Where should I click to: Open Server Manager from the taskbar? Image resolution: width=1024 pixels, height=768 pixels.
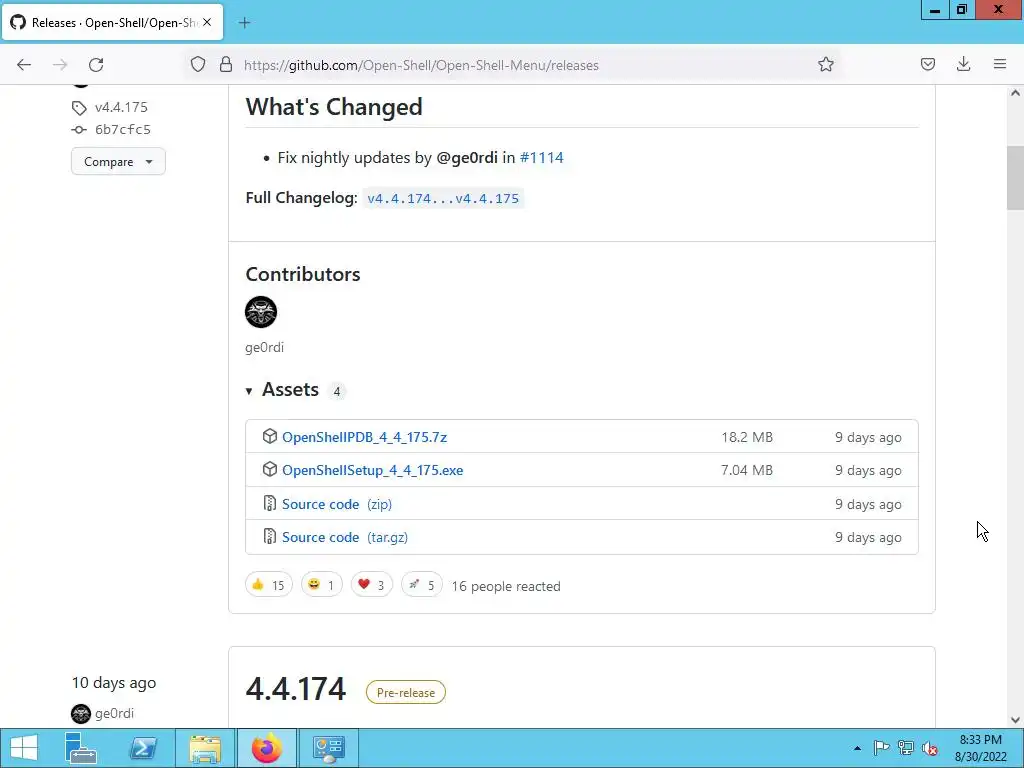point(81,748)
